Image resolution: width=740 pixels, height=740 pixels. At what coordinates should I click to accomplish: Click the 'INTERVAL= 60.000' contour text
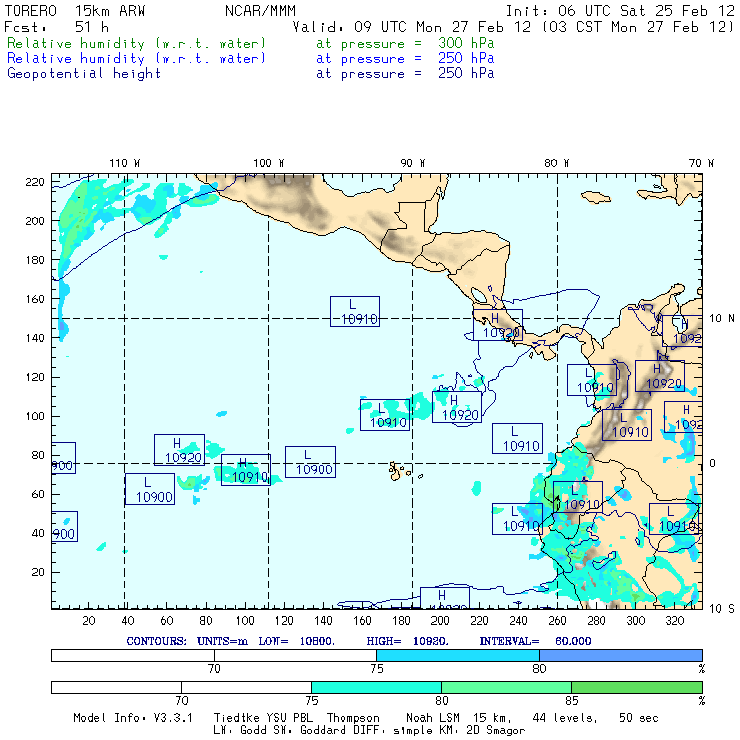(x=535, y=641)
